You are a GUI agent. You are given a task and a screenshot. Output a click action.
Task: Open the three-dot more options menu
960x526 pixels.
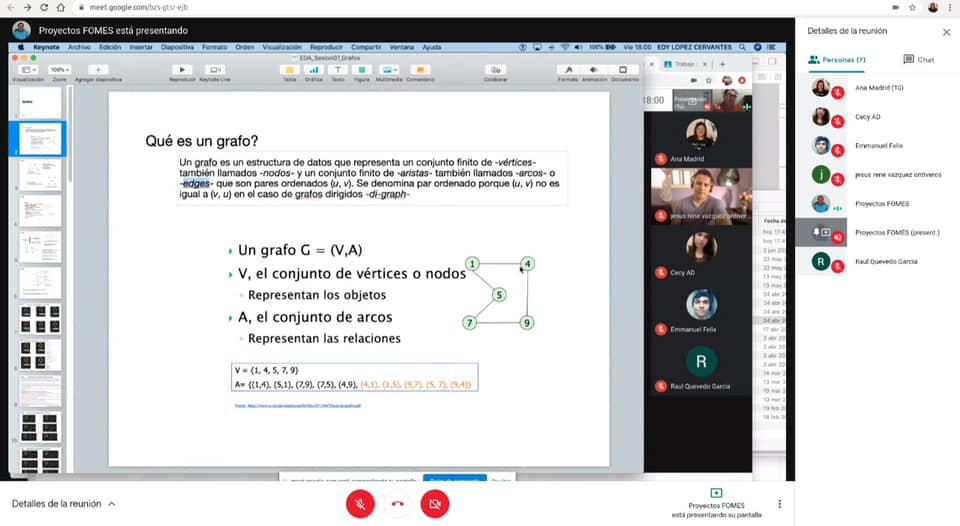tap(779, 504)
